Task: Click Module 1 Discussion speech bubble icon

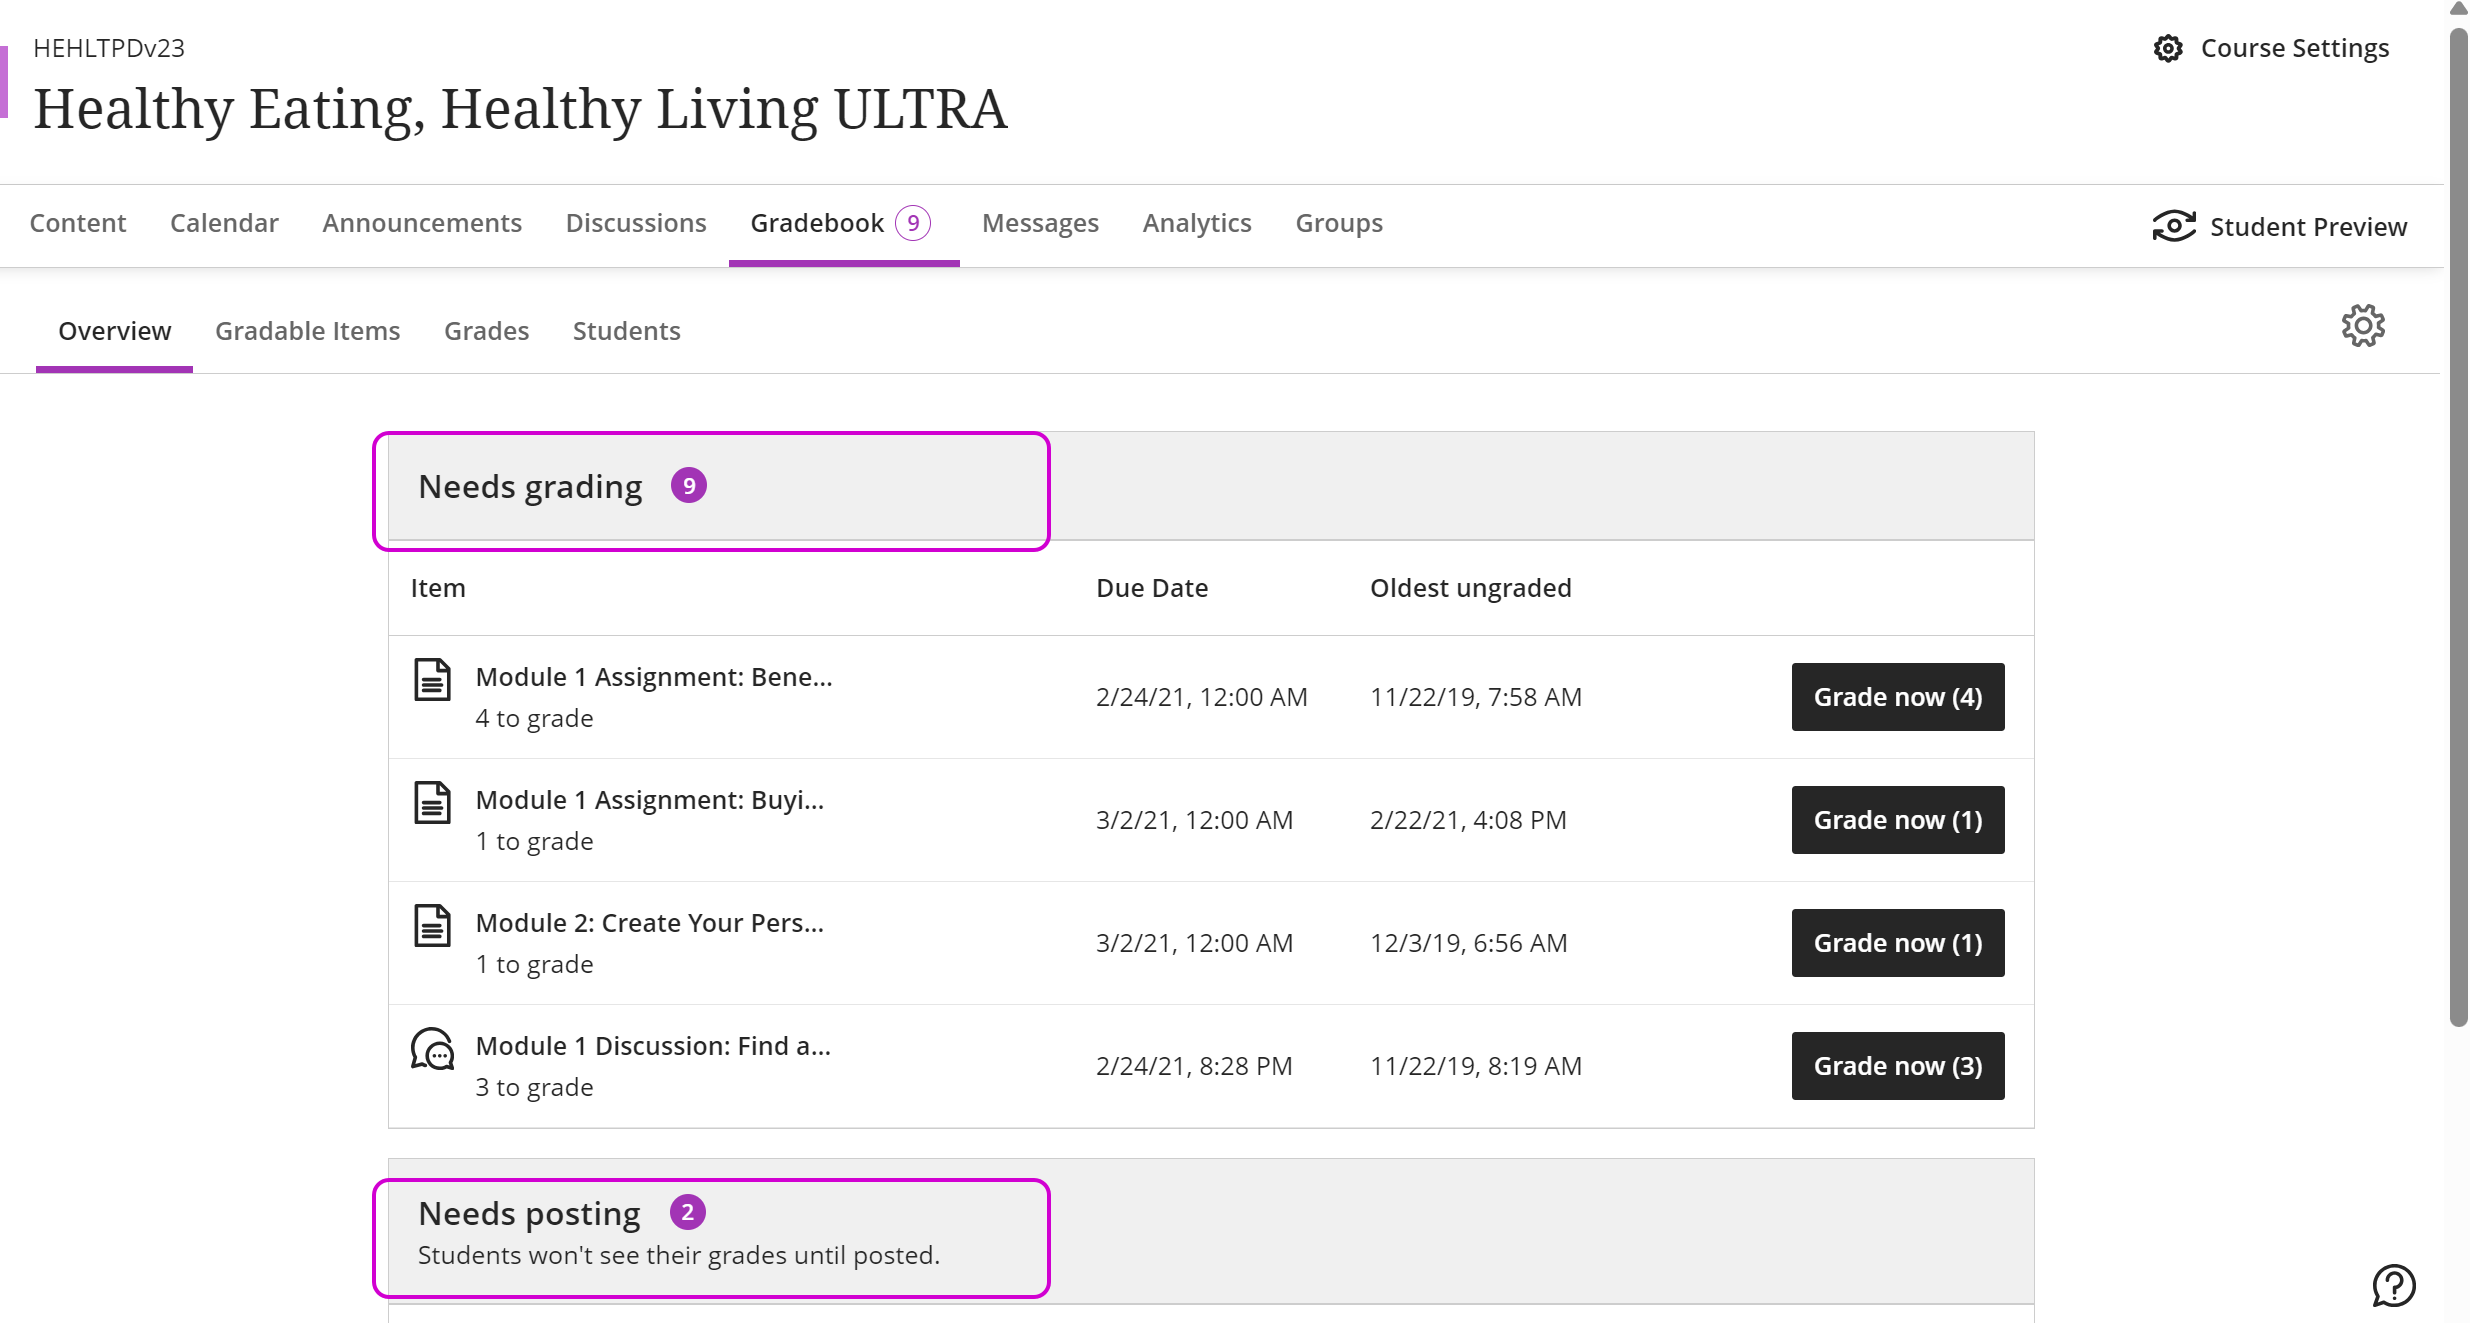Action: tap(432, 1049)
